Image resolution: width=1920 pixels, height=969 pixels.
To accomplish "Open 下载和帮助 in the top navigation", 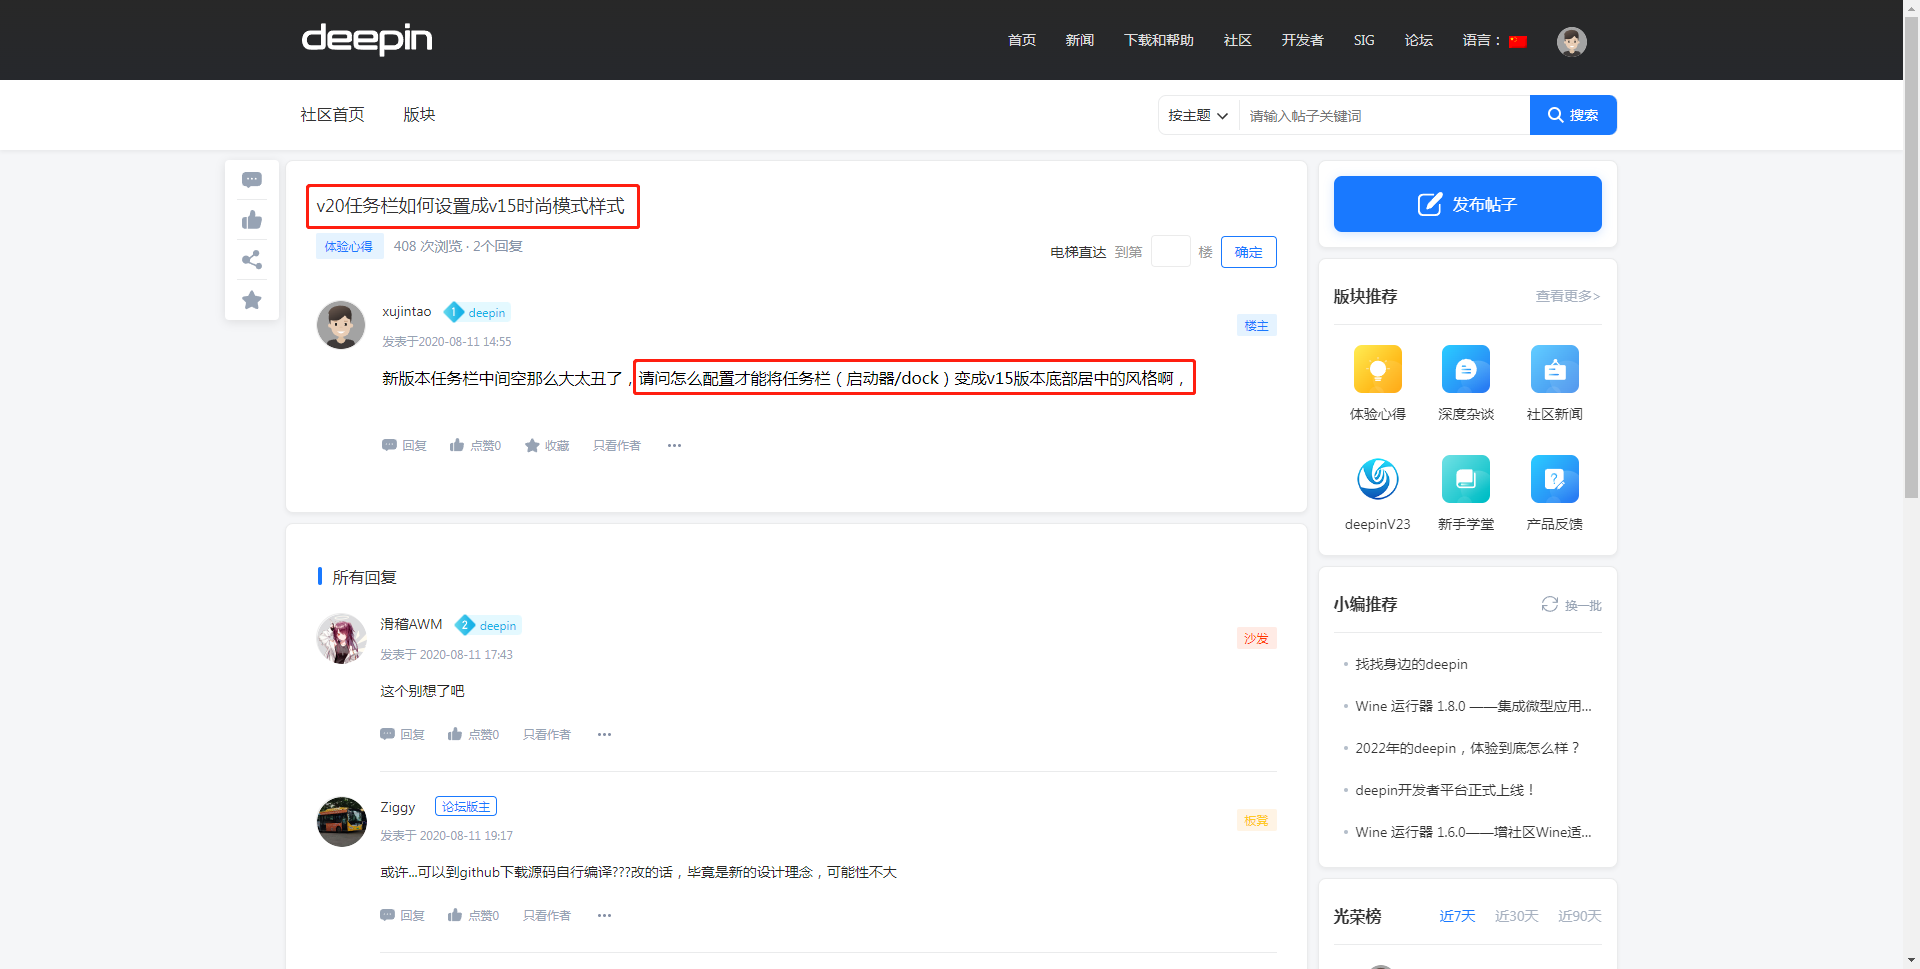I will pos(1159,41).
